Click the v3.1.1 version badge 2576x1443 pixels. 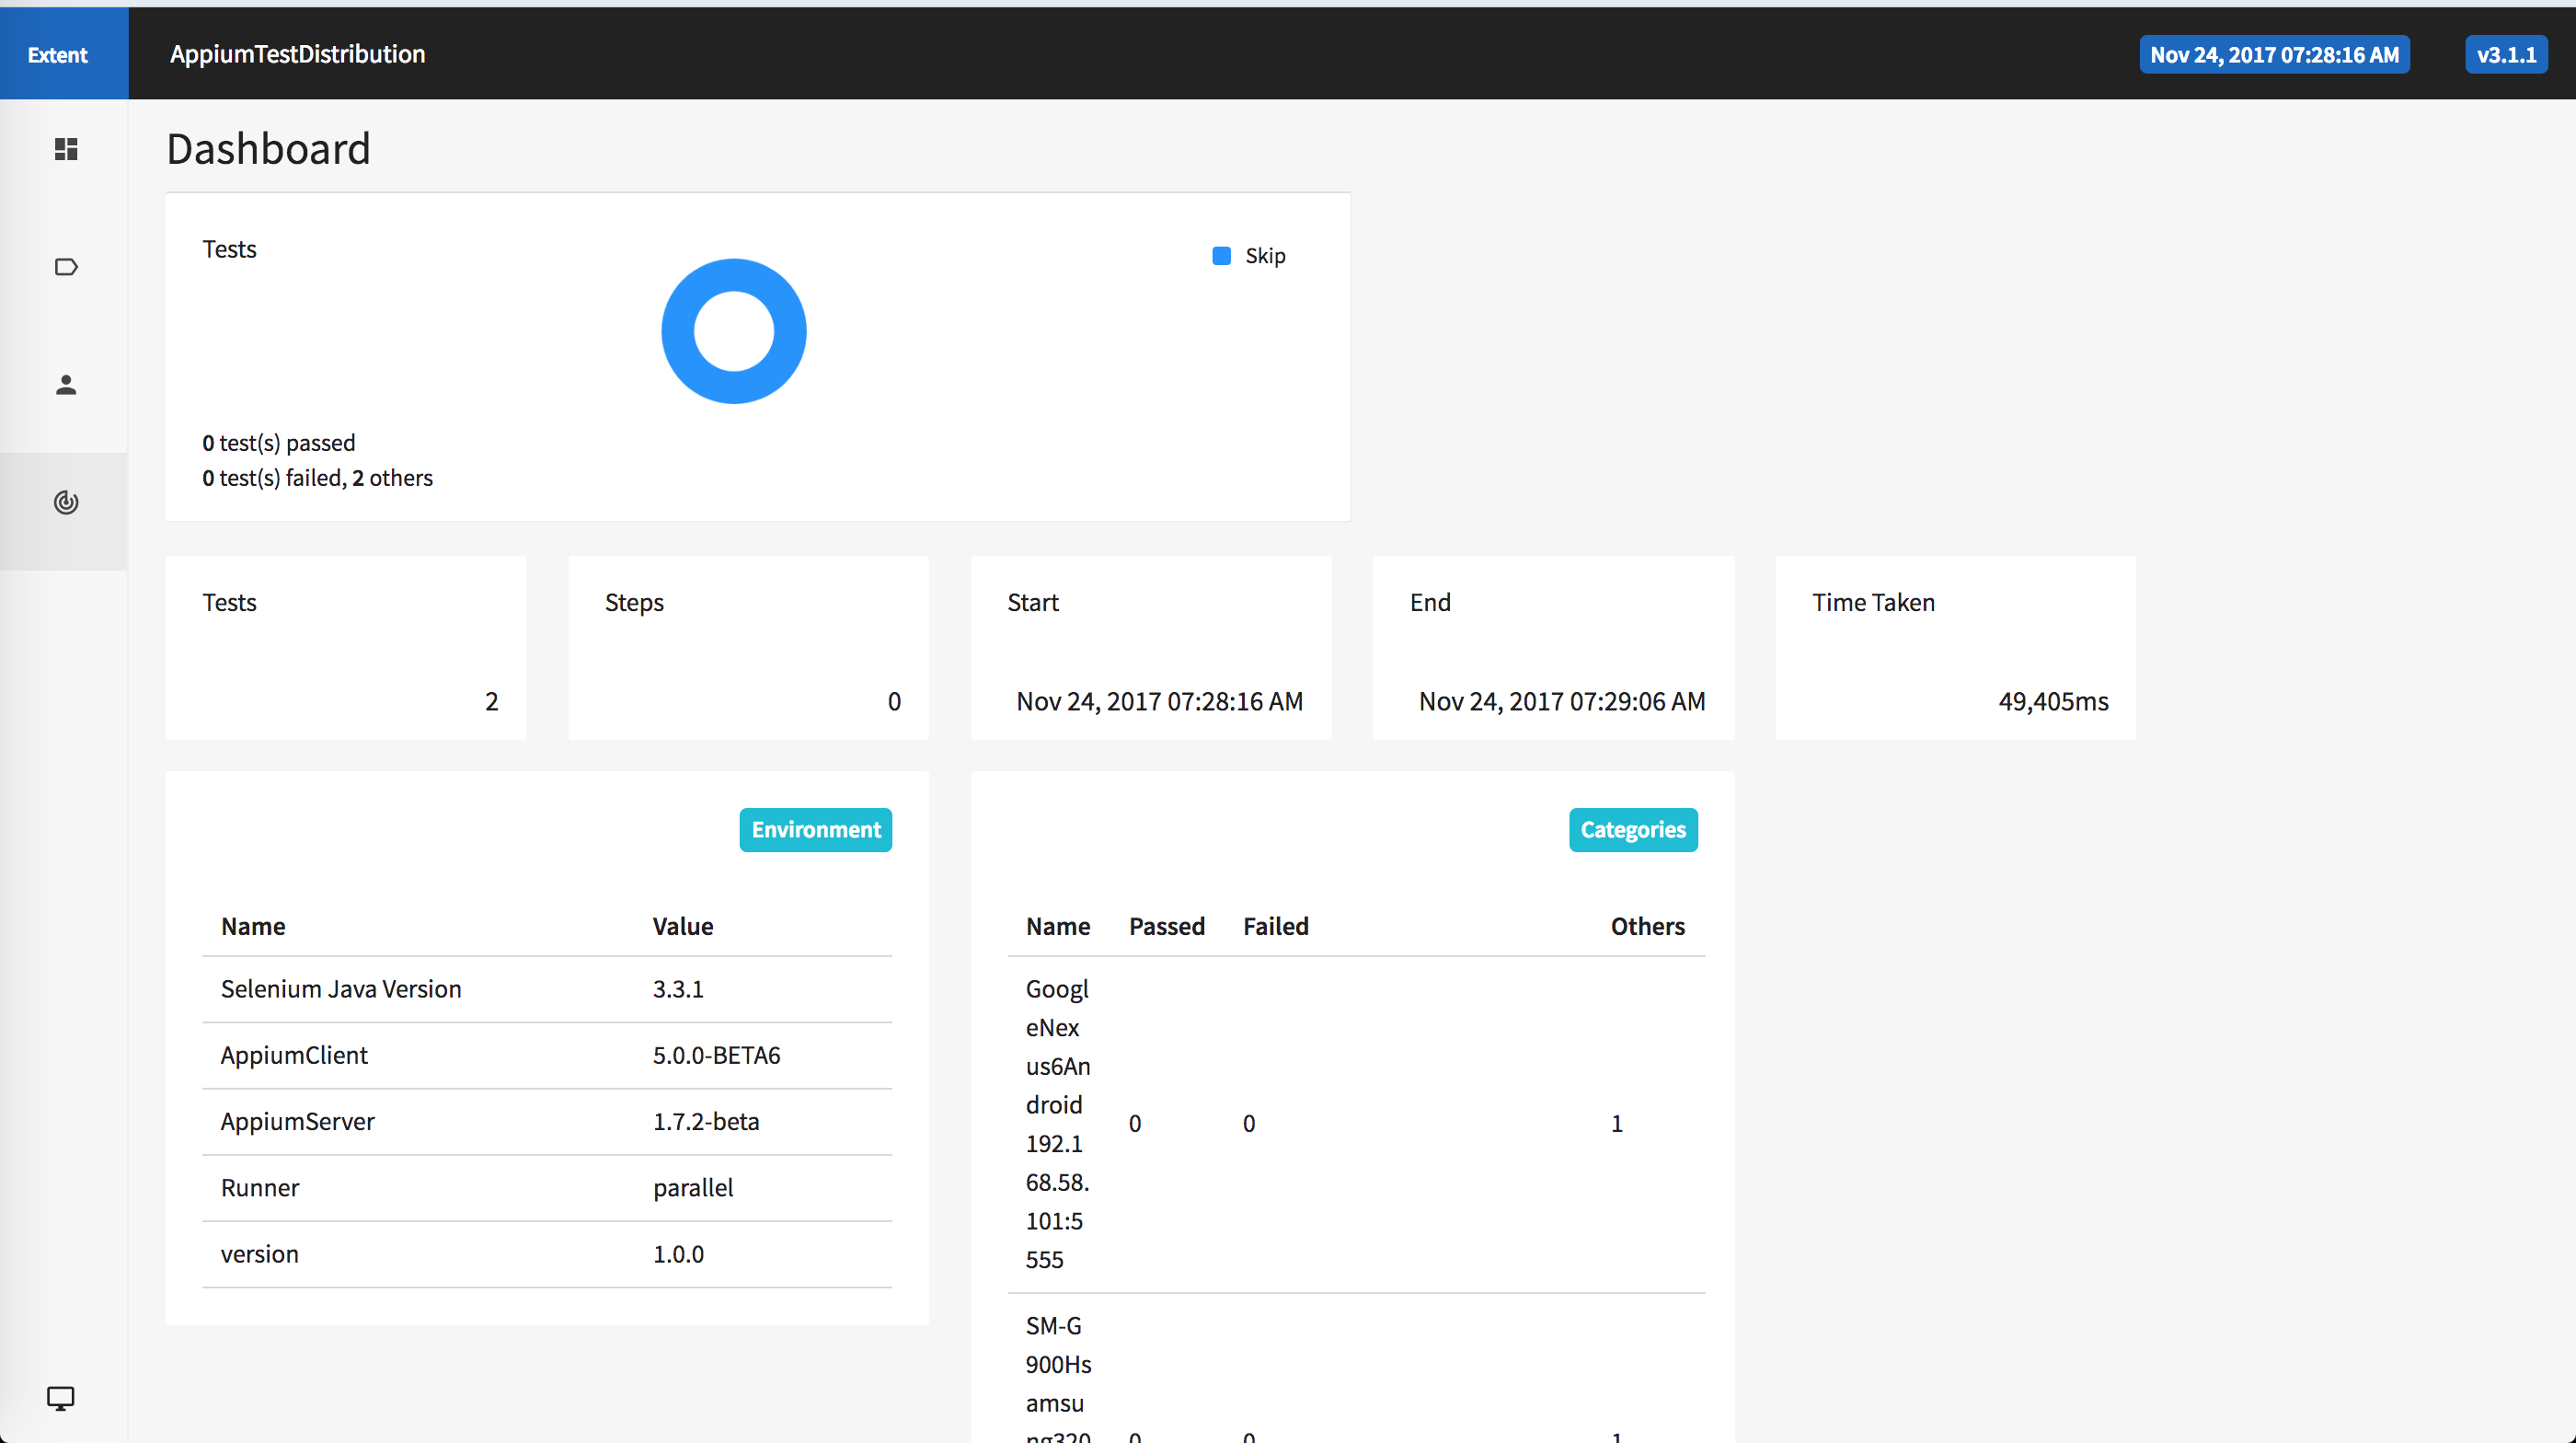point(2505,54)
